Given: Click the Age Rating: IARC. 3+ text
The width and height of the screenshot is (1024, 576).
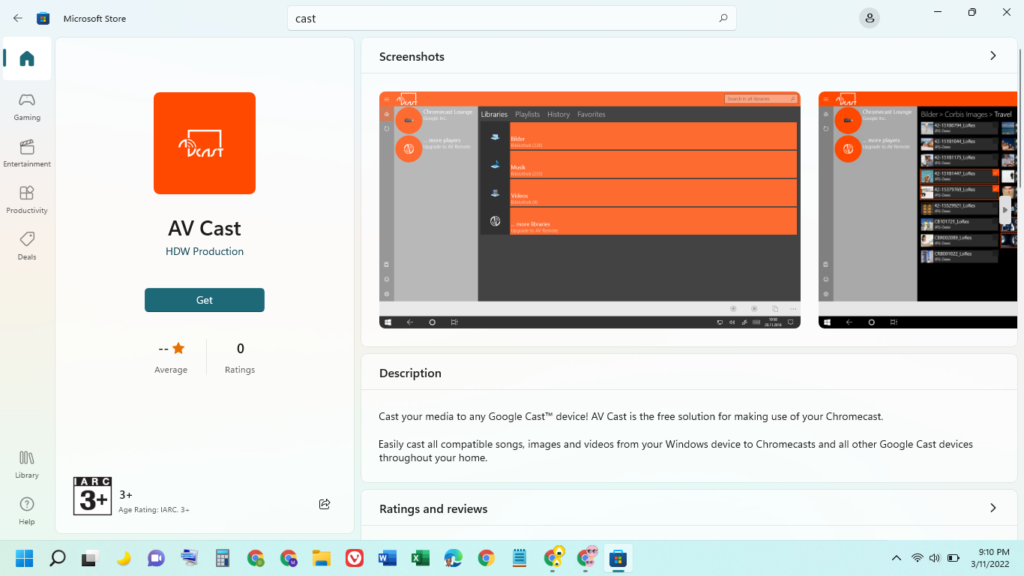Looking at the screenshot, I should pyautogui.click(x=154, y=510).
